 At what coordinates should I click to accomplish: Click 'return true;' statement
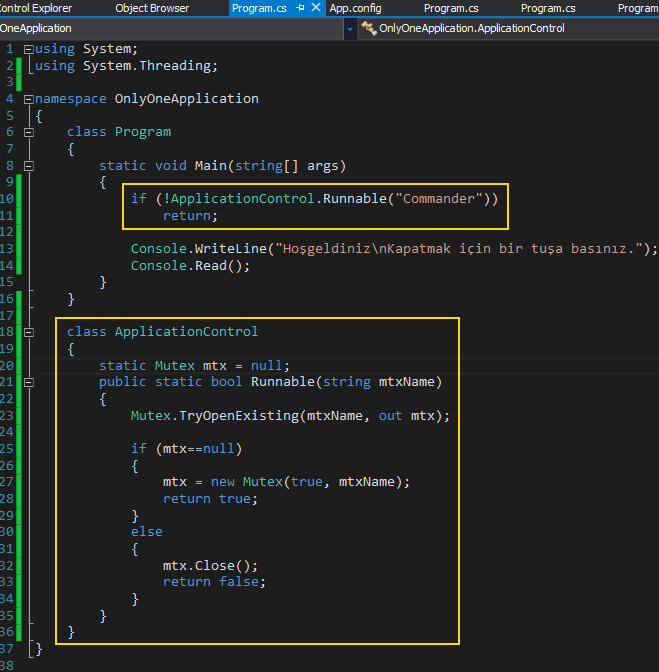tap(210, 499)
